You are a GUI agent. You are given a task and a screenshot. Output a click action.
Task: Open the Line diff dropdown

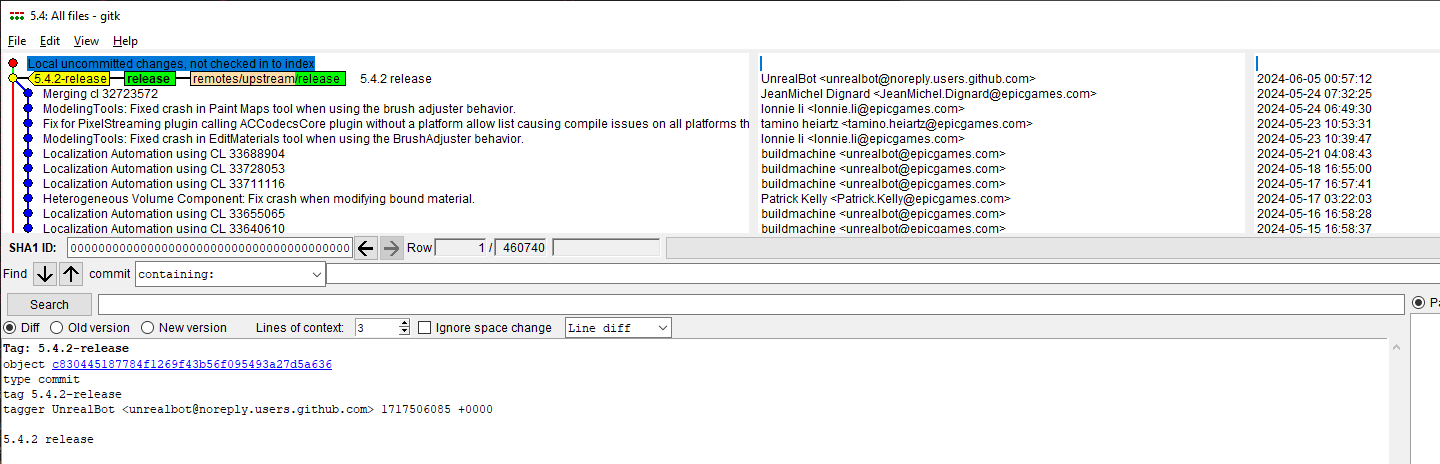pyautogui.click(x=618, y=328)
